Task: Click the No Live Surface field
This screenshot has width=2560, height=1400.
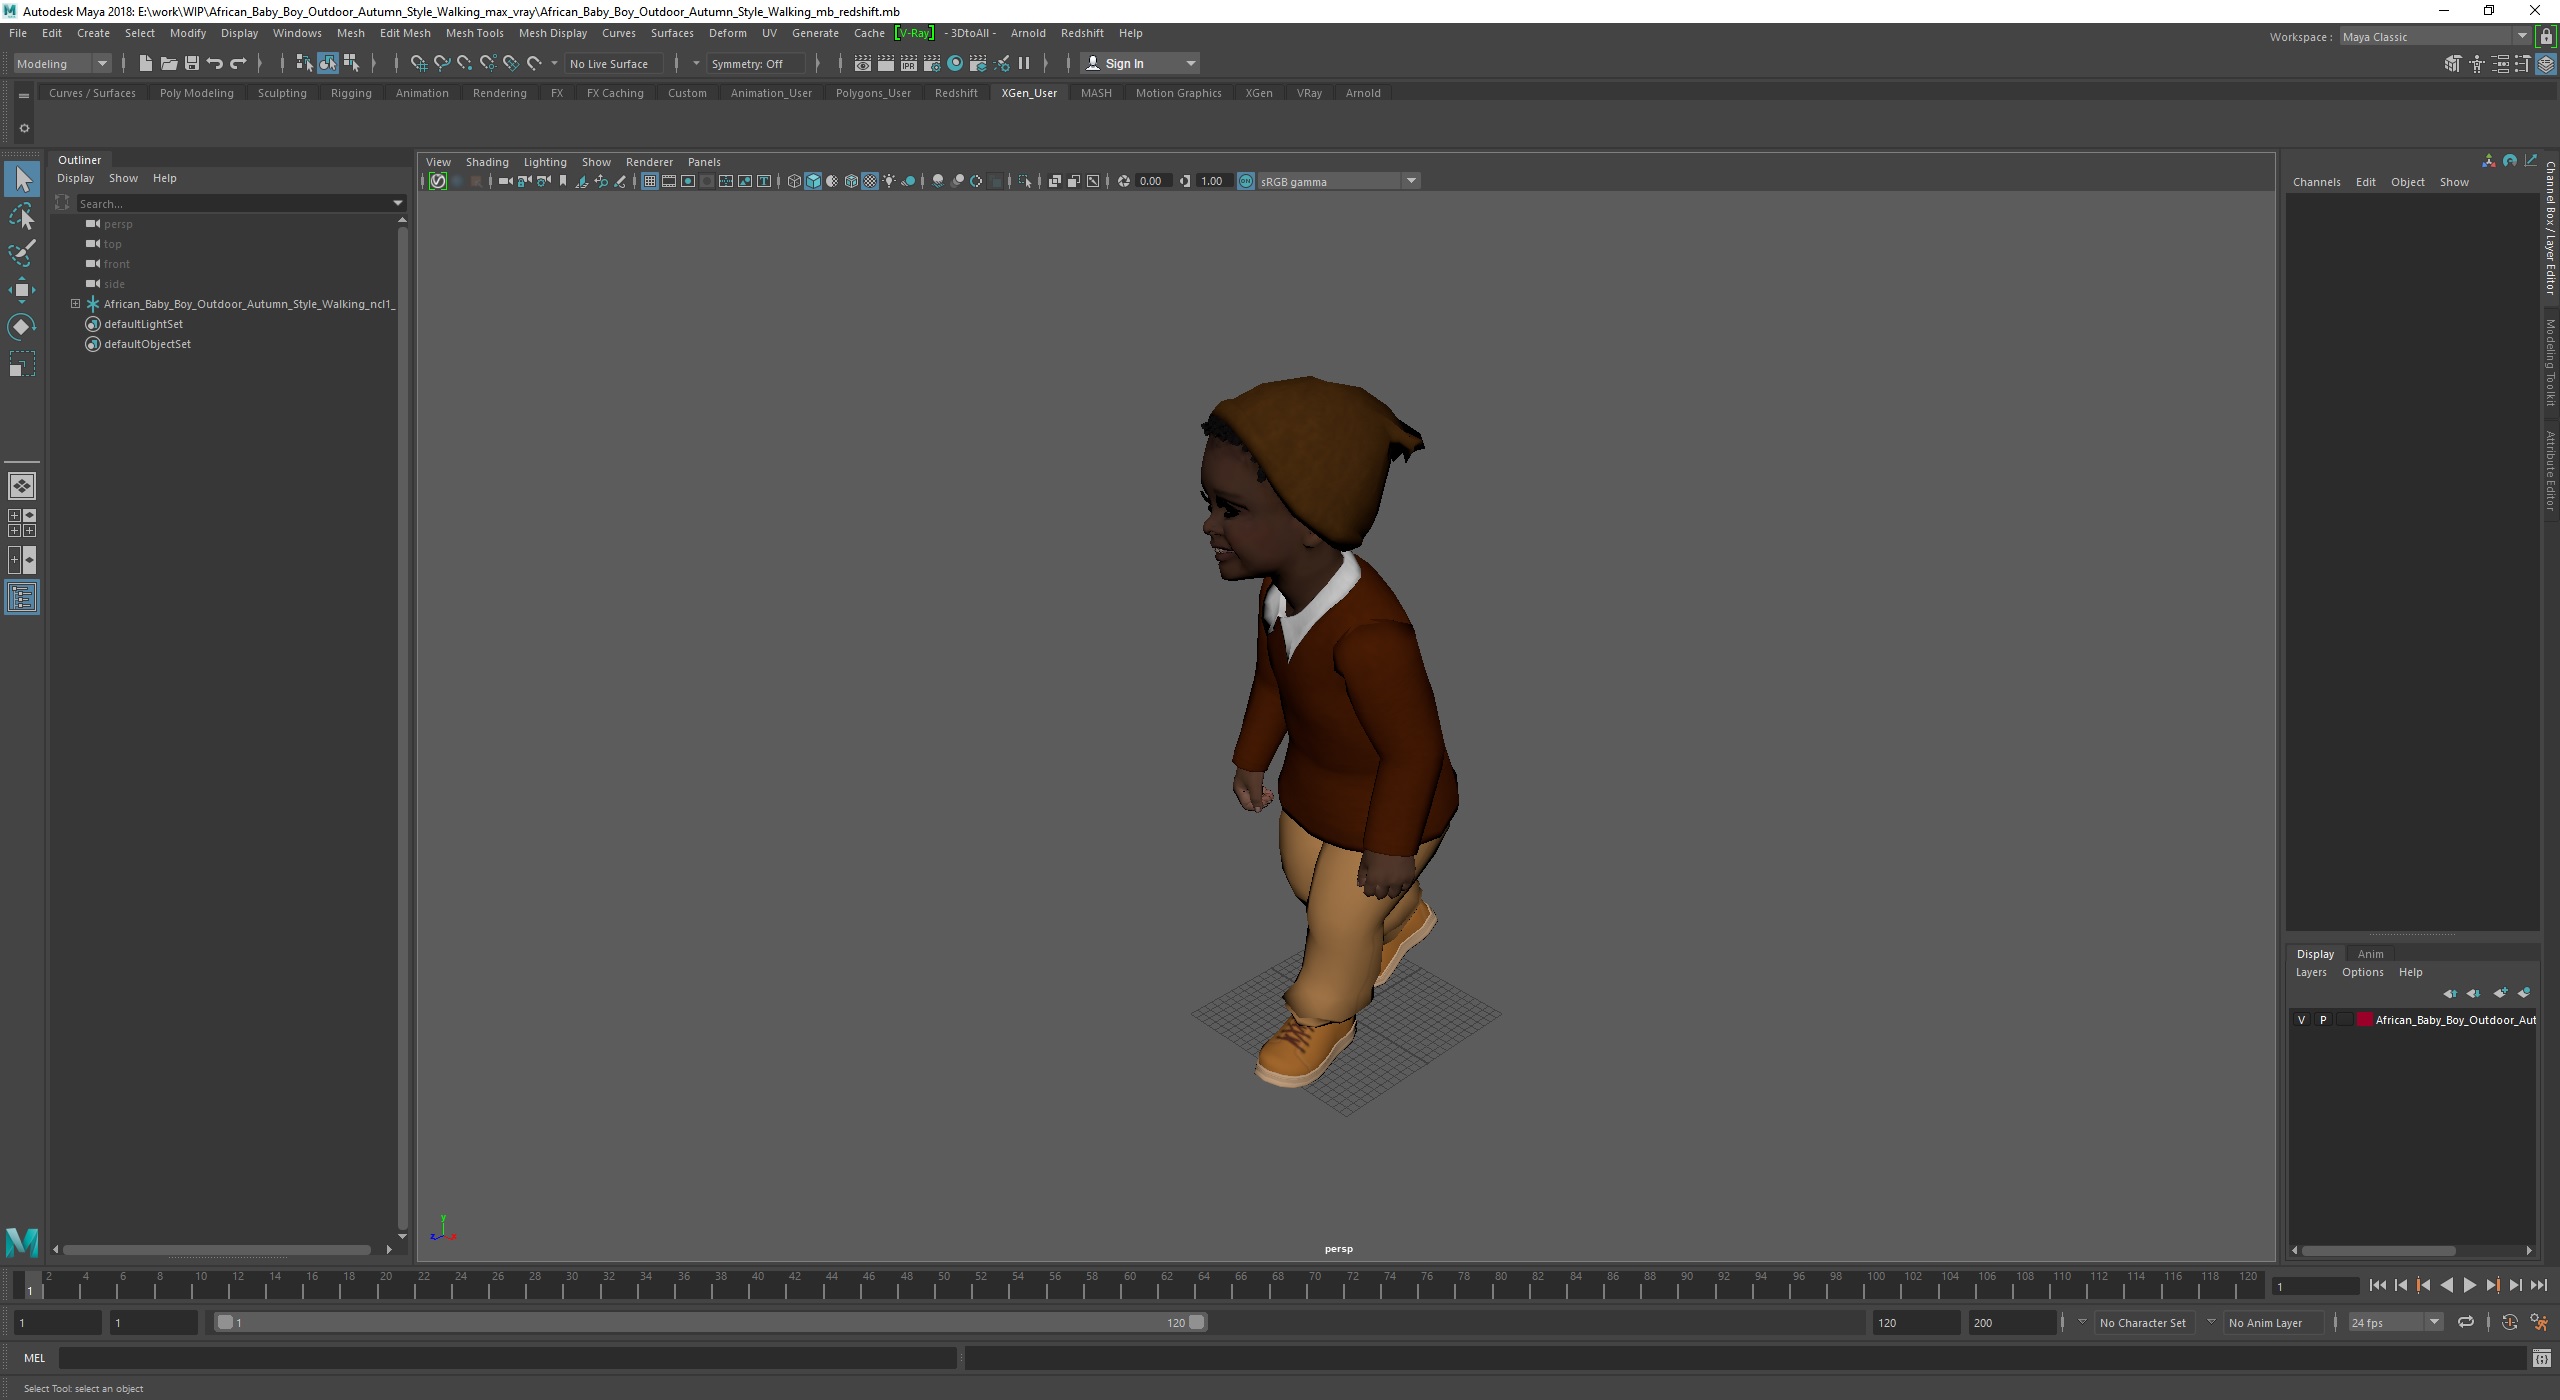Action: click(x=612, y=63)
